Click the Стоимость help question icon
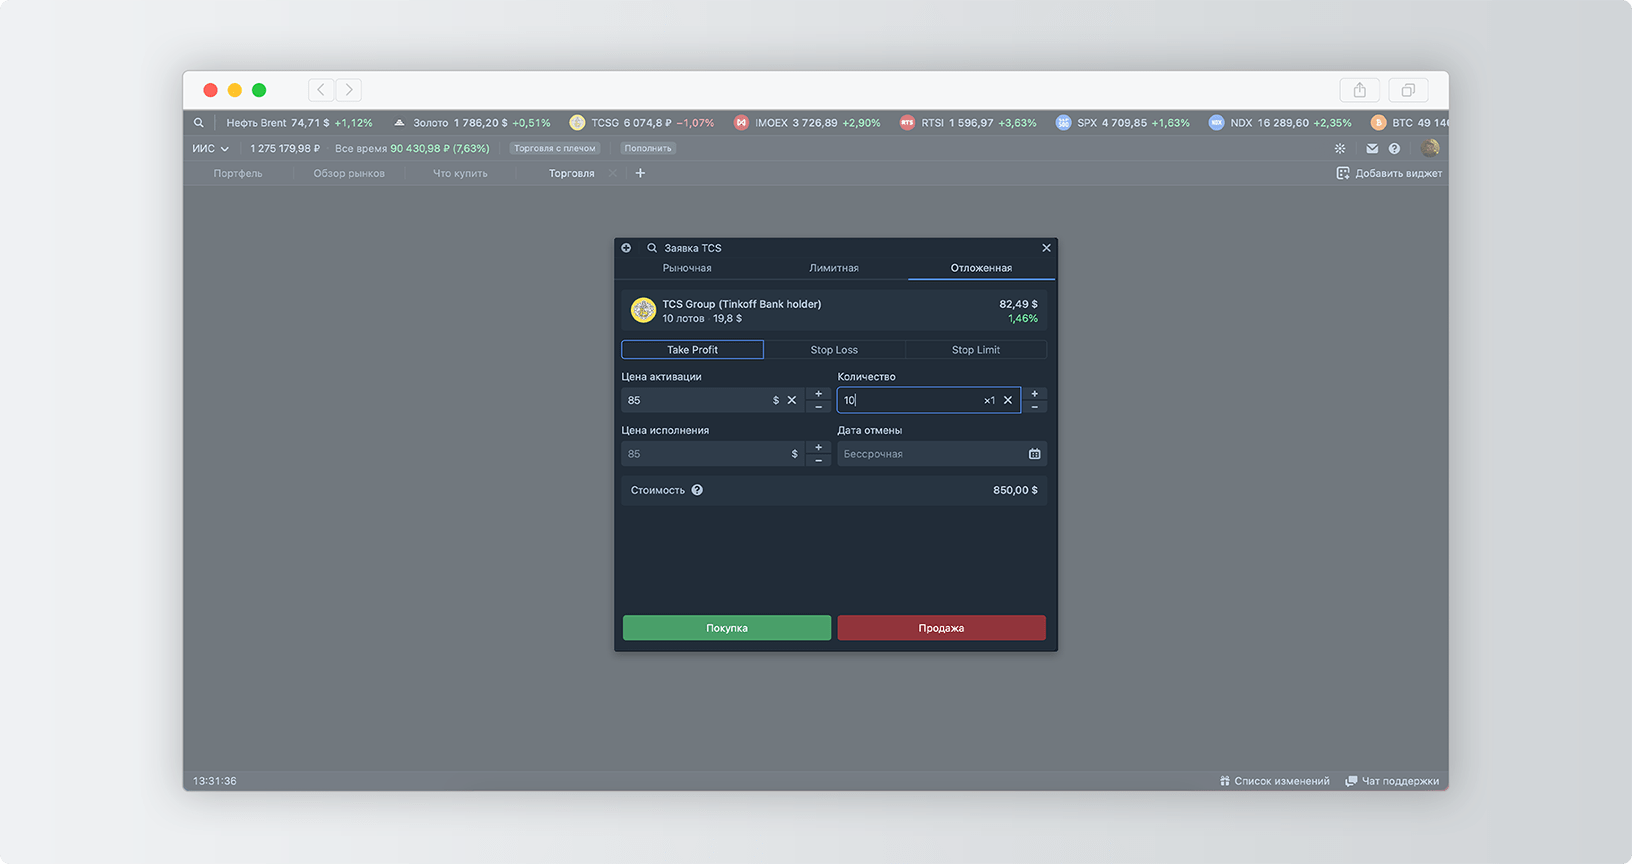This screenshot has width=1632, height=864. coord(697,490)
